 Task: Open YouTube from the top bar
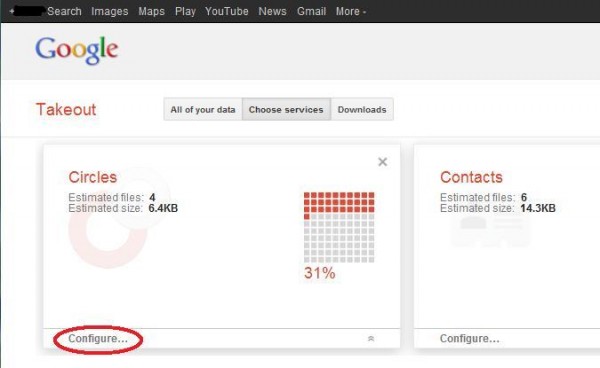point(227,11)
